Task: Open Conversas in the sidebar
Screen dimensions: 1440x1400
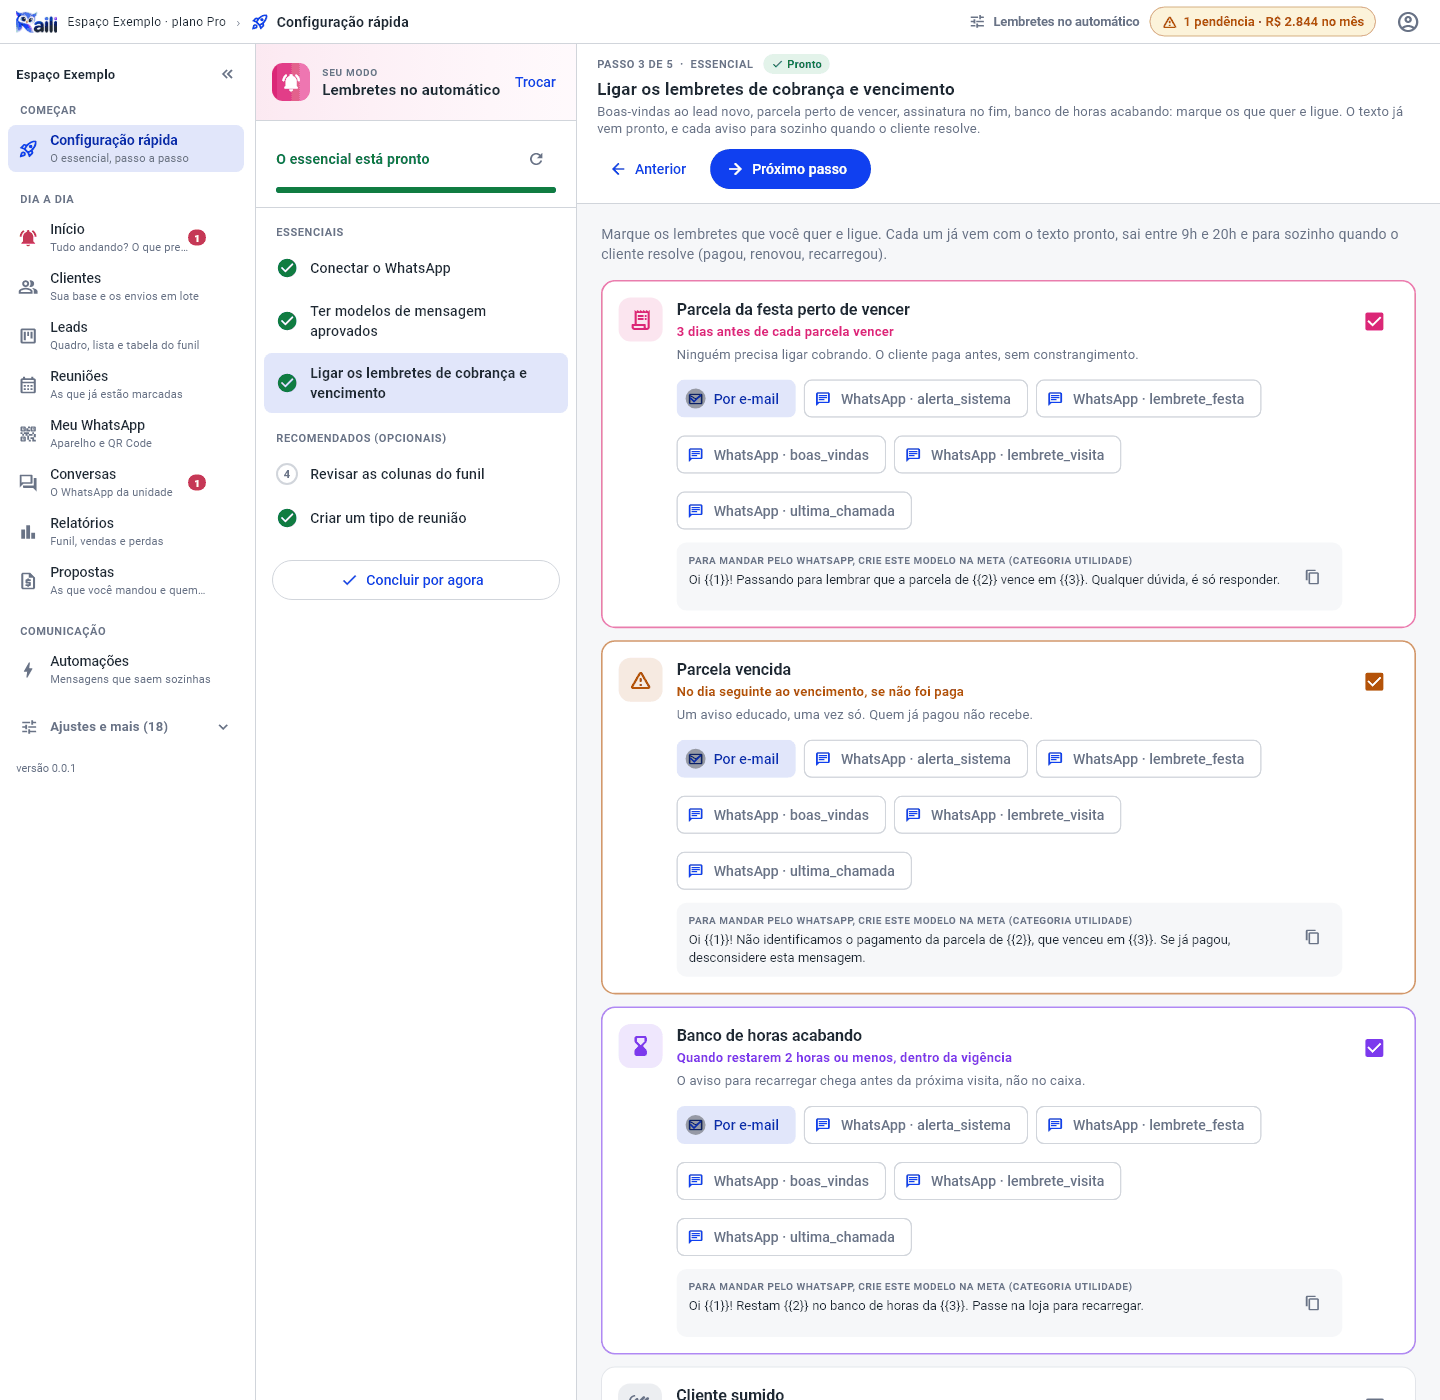Action: point(126,482)
